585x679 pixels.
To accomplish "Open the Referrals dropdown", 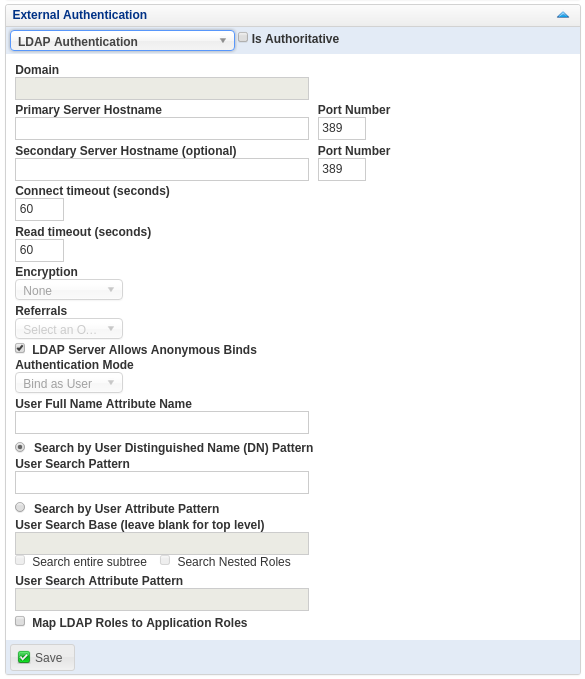I will [x=69, y=329].
